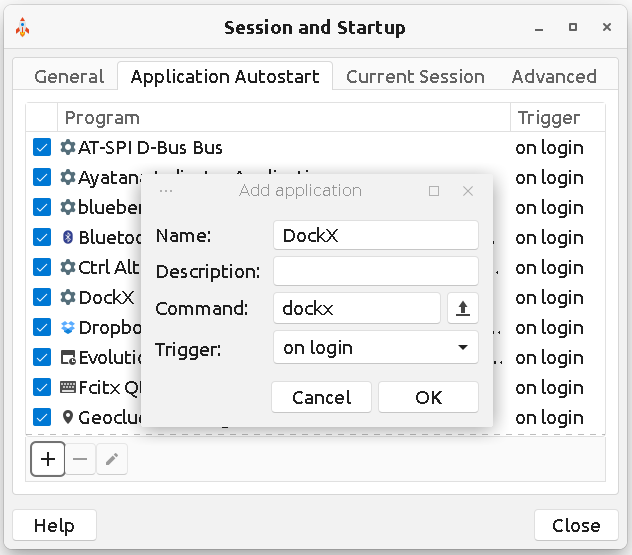This screenshot has height=555, width=632.
Task: Click the Dropbox icon in program list
Action: tap(68, 328)
